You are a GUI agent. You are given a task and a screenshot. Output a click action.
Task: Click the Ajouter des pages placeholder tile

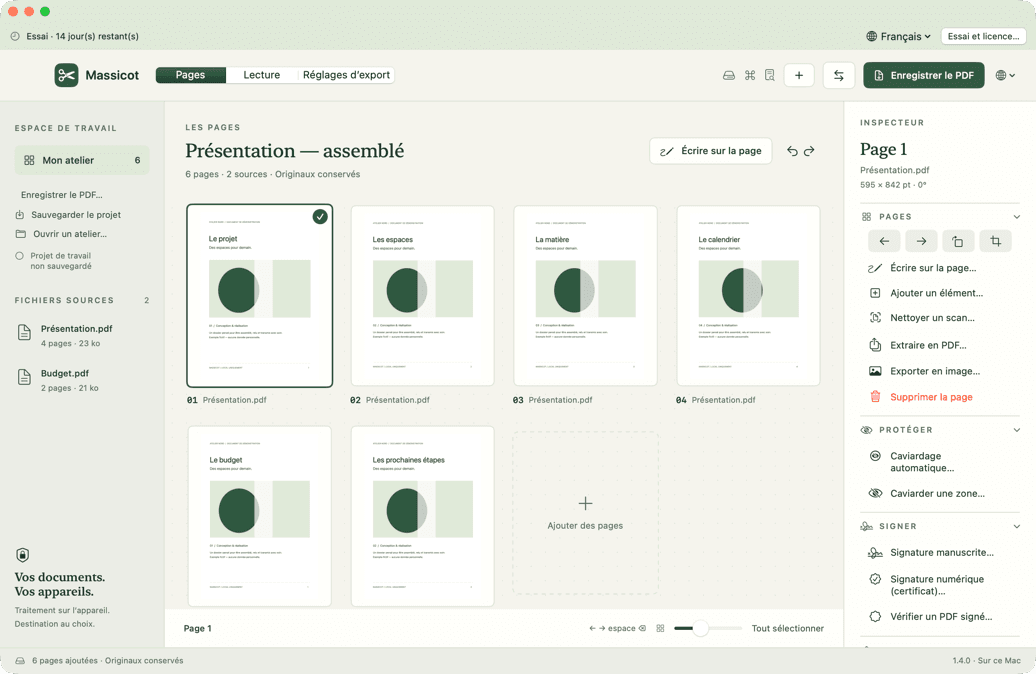click(585, 513)
